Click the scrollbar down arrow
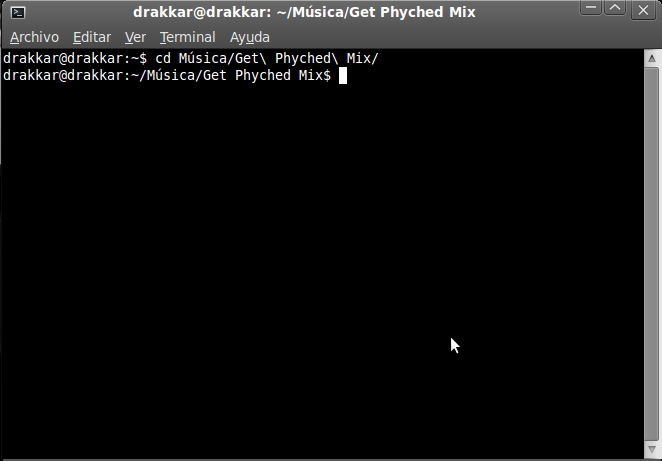662x461 pixels. [652, 449]
